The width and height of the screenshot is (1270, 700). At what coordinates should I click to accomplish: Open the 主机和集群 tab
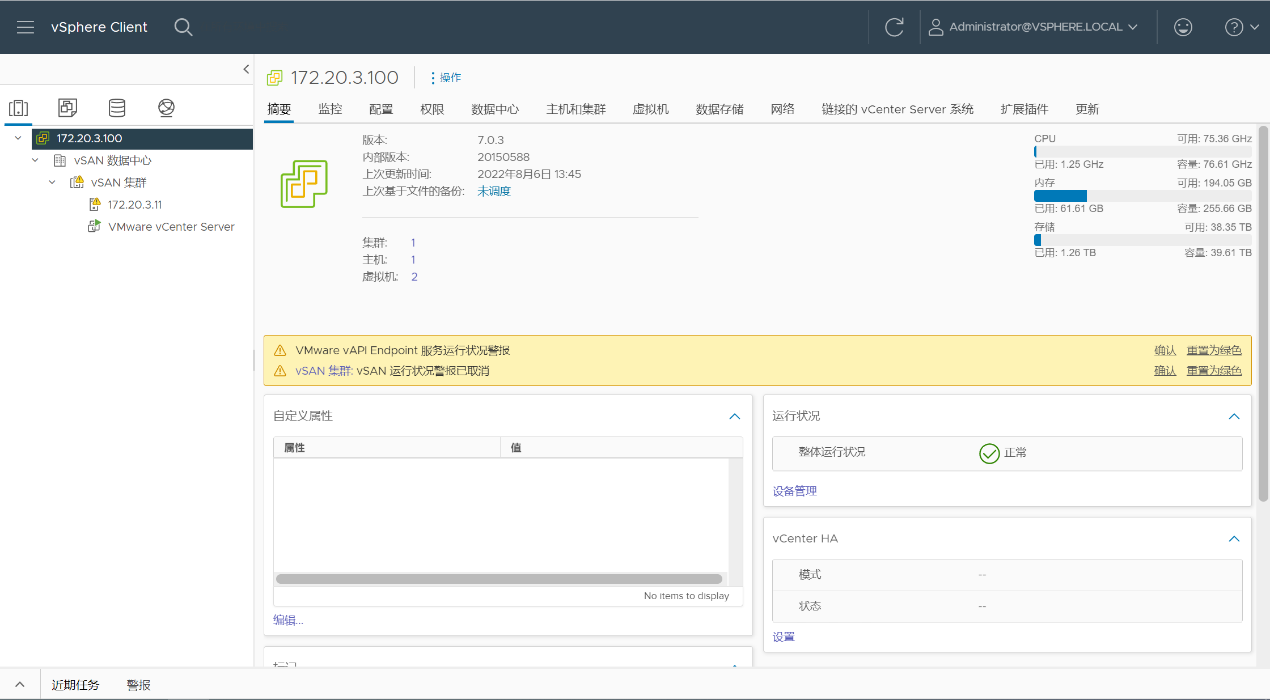tap(576, 109)
